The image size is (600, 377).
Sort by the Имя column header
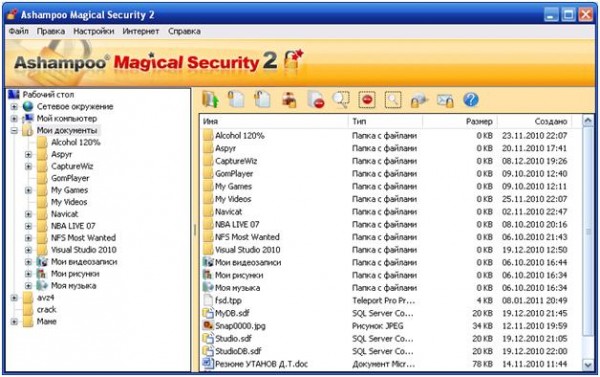[274, 121]
